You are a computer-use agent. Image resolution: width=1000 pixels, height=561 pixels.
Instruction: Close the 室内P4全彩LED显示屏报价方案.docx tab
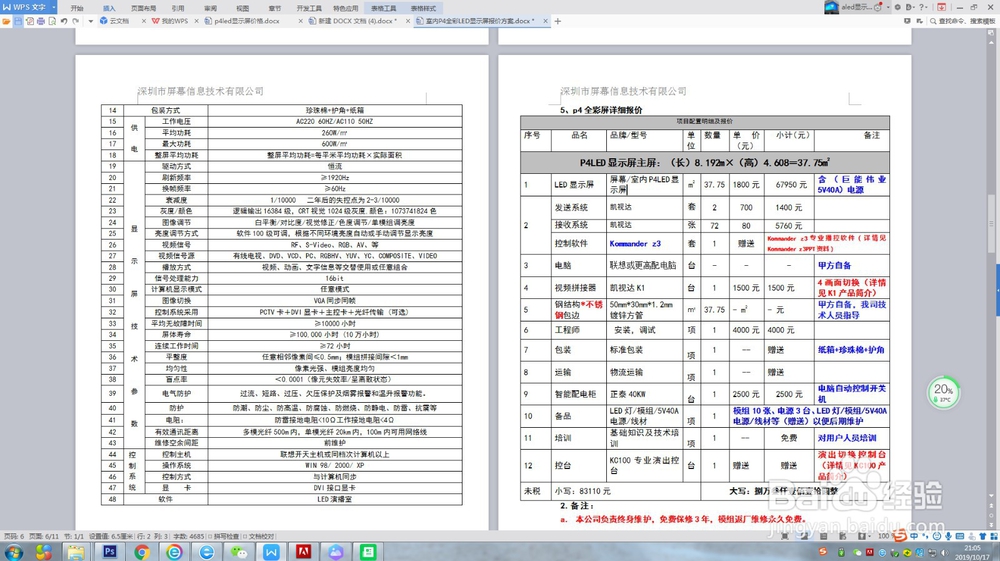coord(545,21)
